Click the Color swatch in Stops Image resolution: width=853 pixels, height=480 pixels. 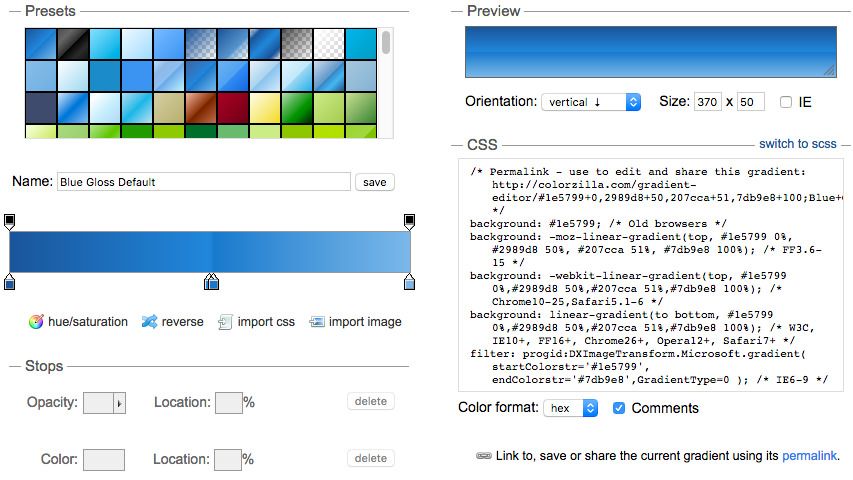104,460
